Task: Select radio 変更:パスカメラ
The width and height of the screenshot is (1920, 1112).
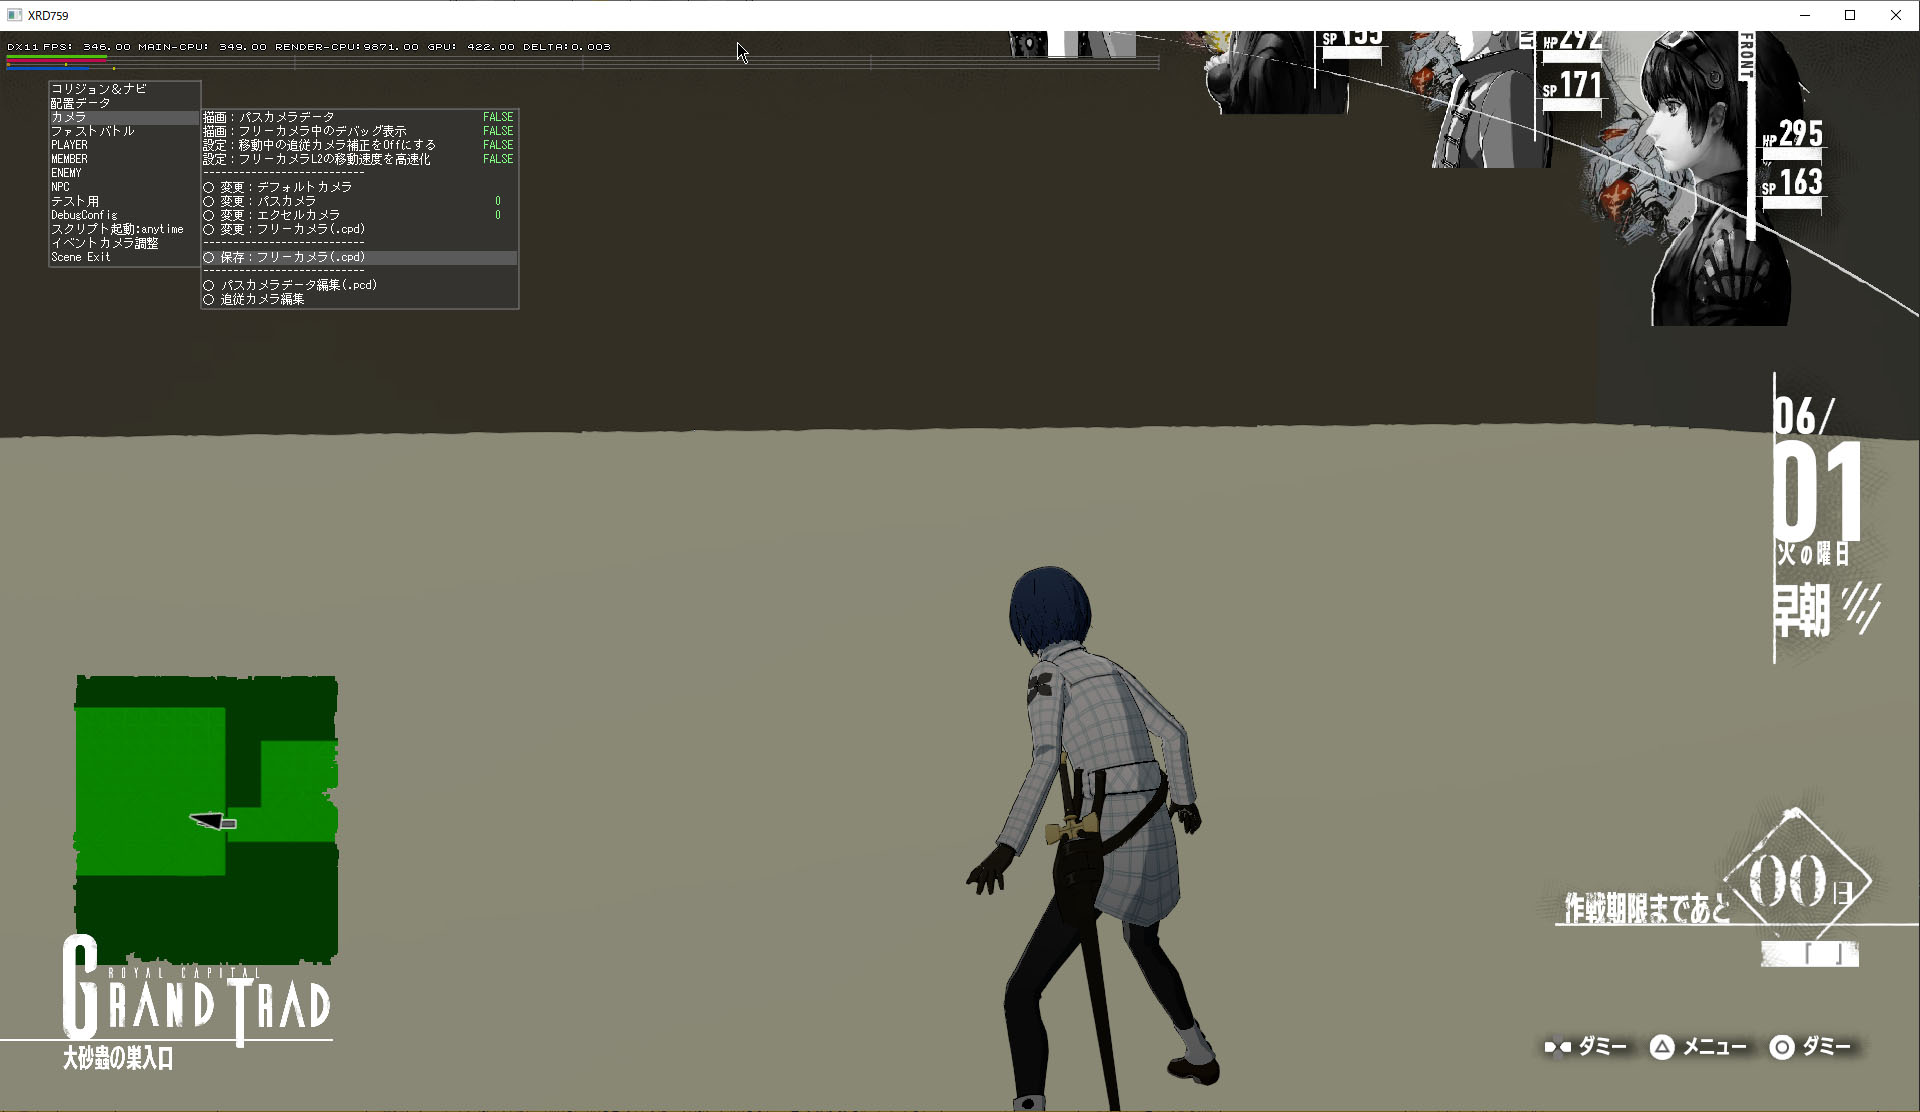Action: pyautogui.click(x=209, y=201)
